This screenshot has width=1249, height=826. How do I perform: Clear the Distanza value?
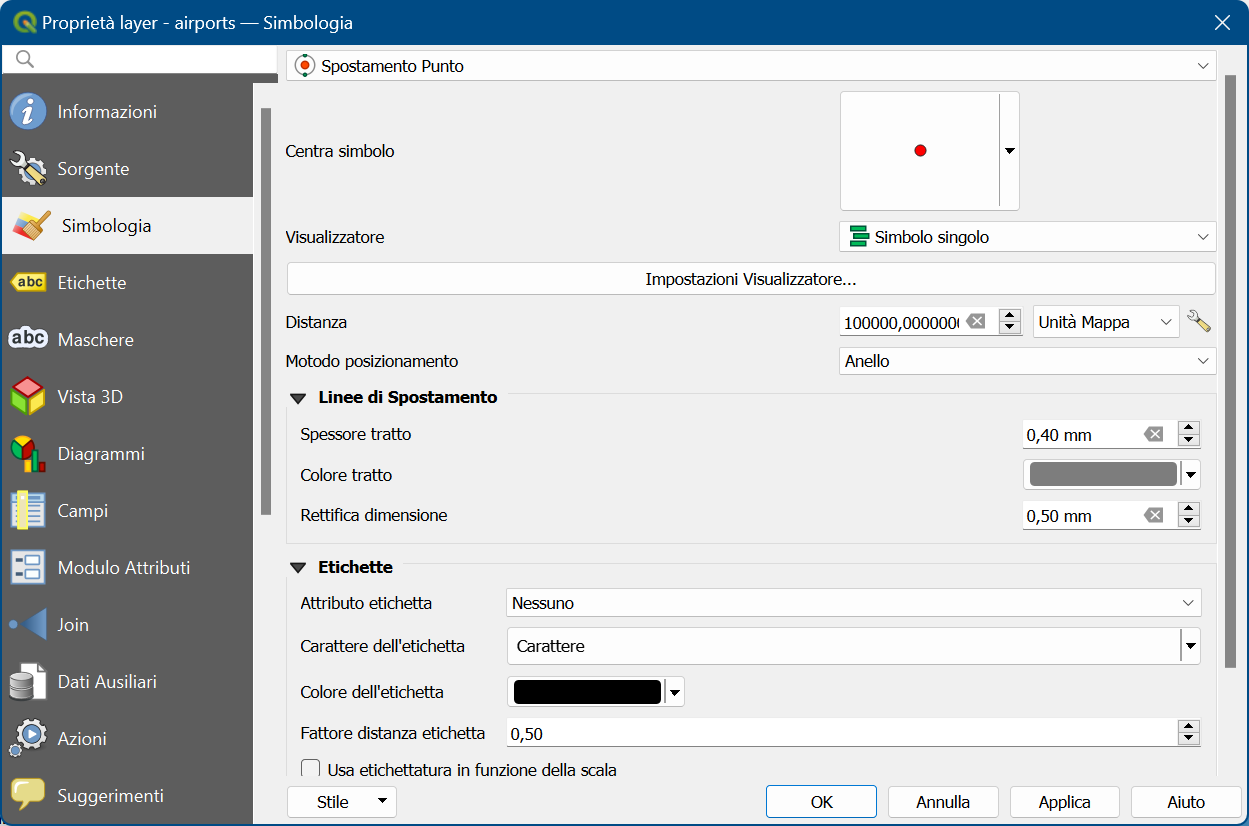coord(977,322)
